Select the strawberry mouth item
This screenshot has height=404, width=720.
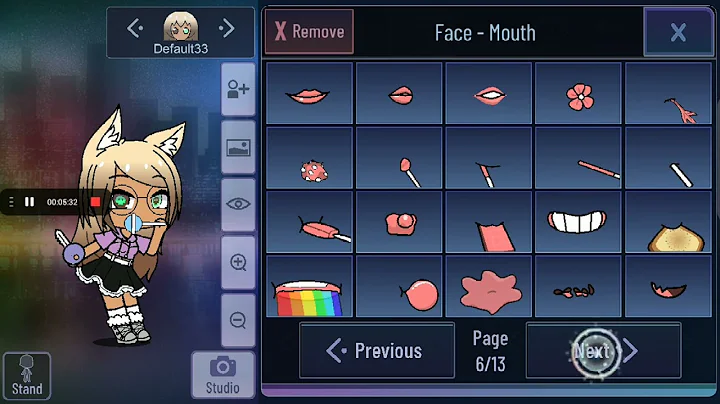tap(309, 158)
